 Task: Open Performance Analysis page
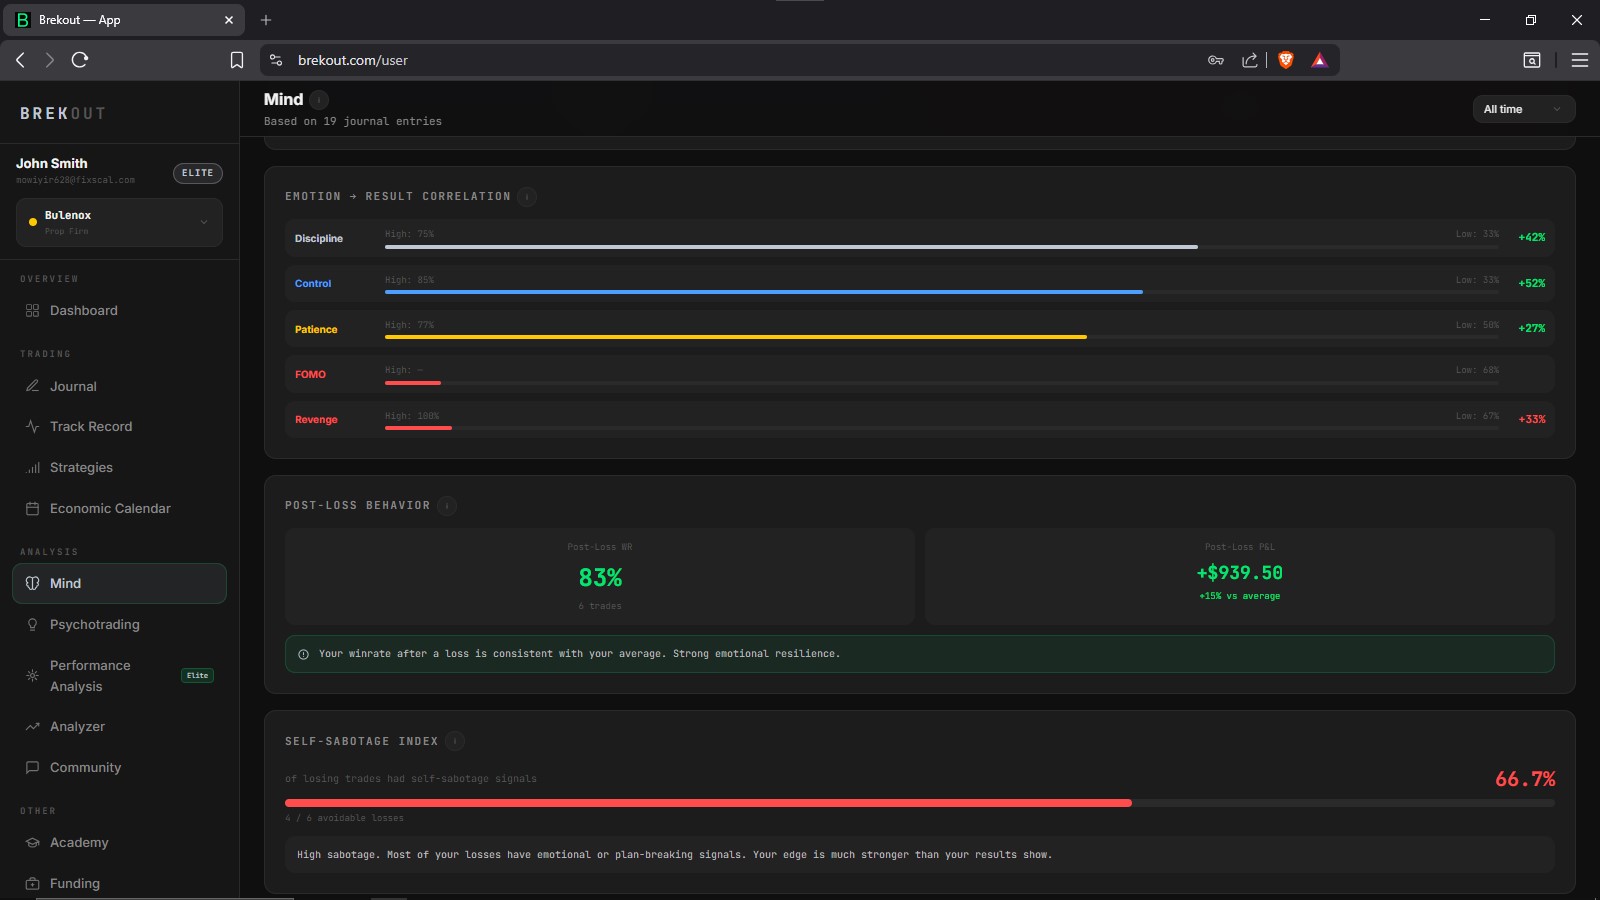(x=119, y=676)
